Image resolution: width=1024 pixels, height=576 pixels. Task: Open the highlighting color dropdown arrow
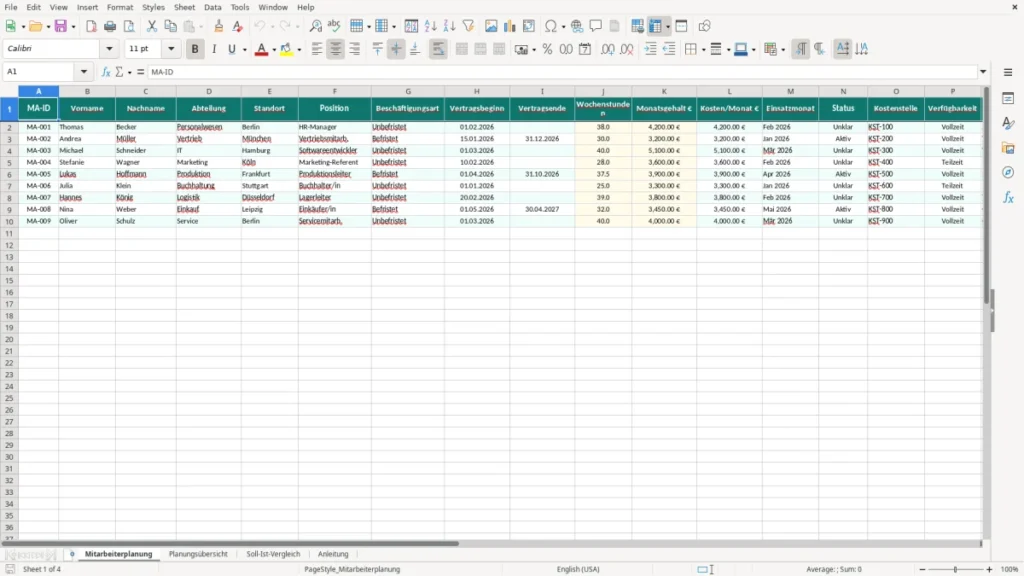(299, 50)
